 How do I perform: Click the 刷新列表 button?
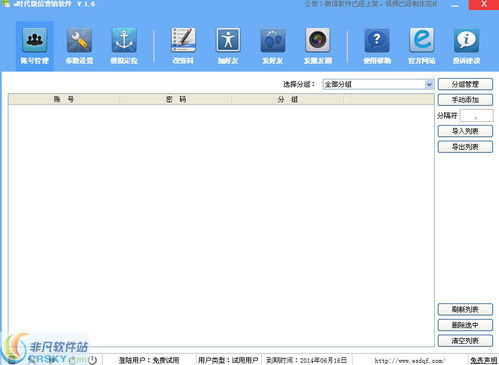tap(465, 309)
